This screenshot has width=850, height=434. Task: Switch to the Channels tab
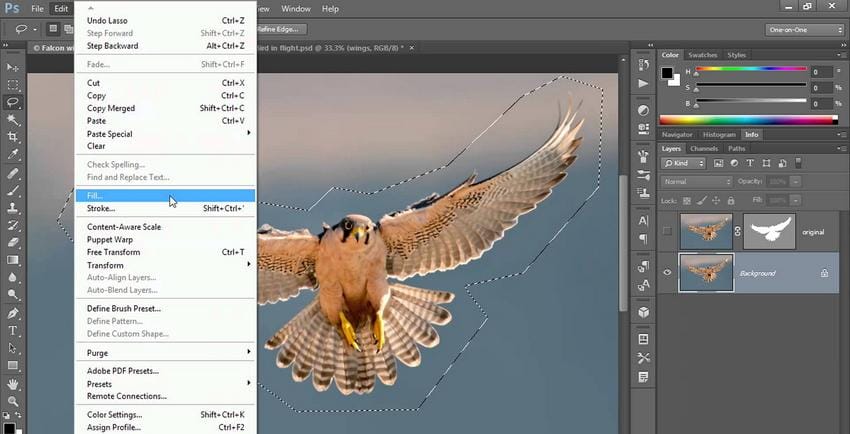click(x=704, y=149)
